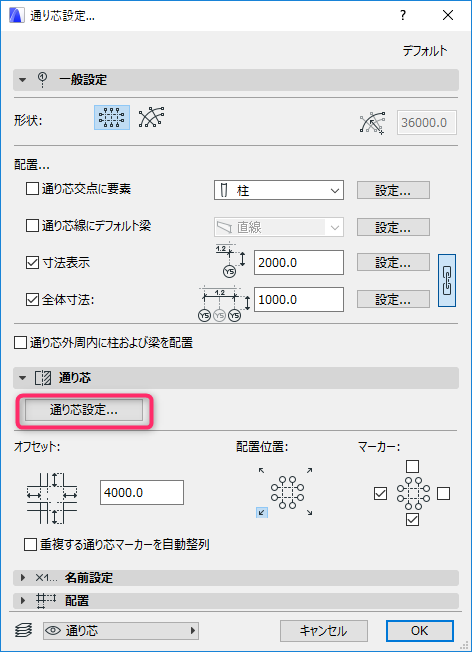Click the overall dimension offset icon
The width and height of the screenshot is (472, 652).
(225, 304)
